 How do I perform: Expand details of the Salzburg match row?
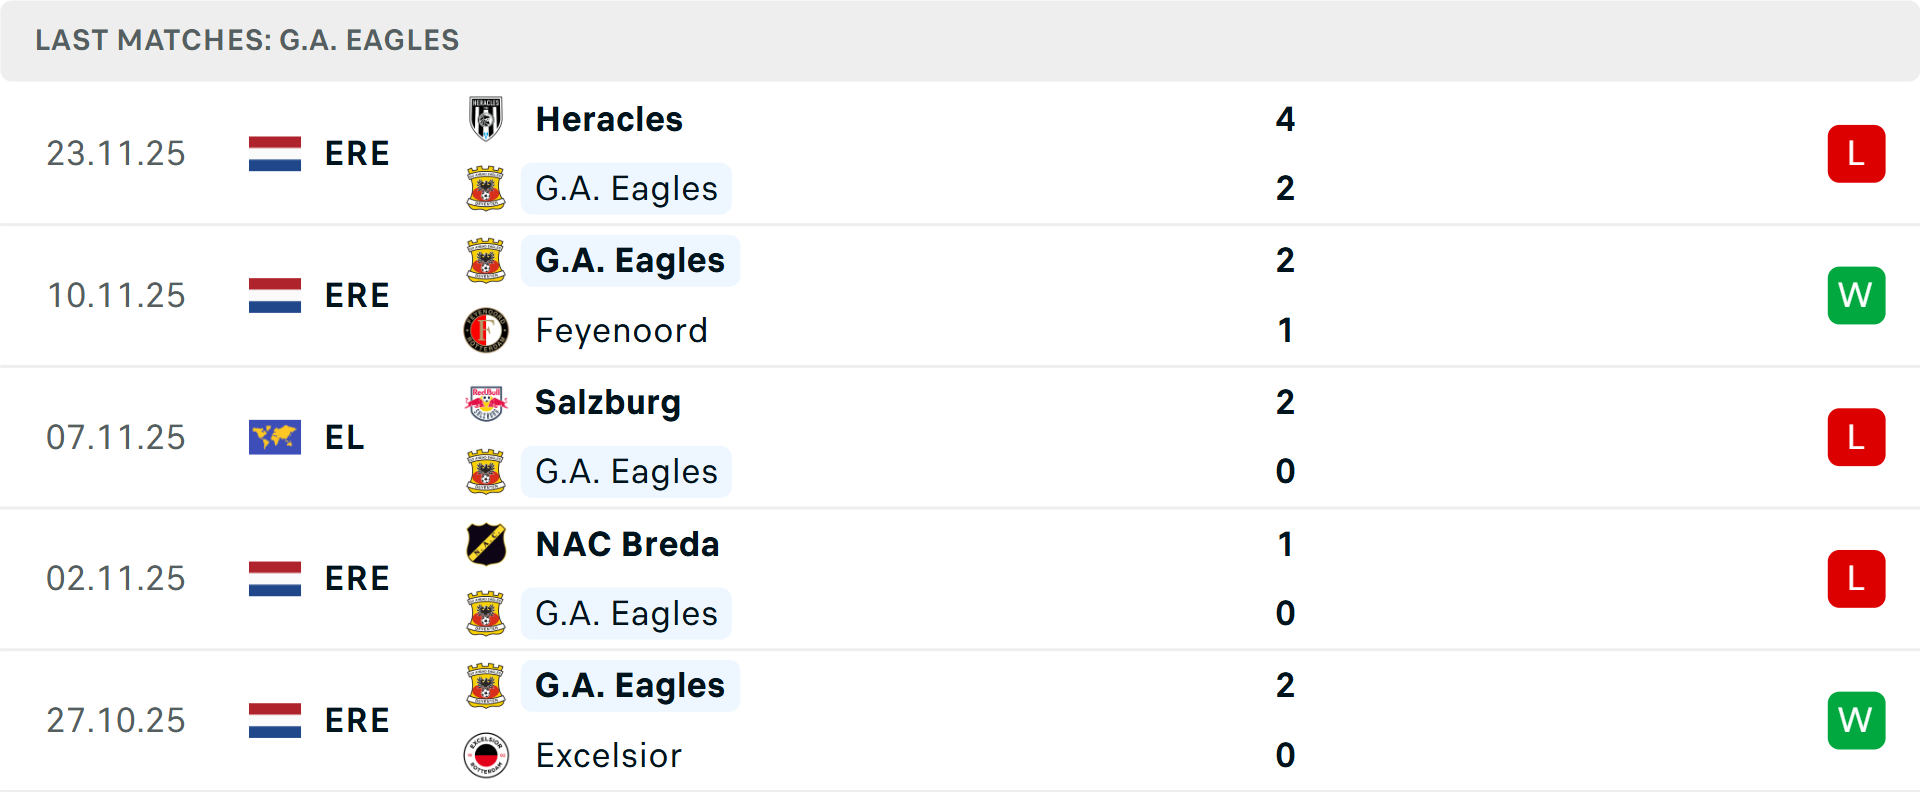(x=960, y=437)
